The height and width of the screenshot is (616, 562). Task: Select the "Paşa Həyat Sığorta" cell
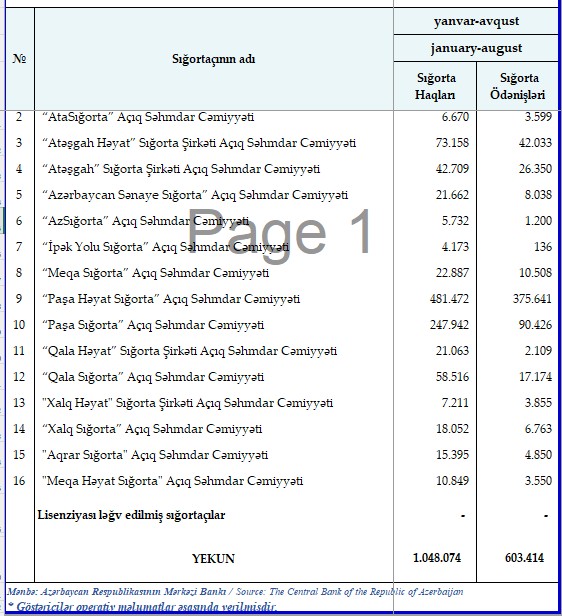[171, 299]
